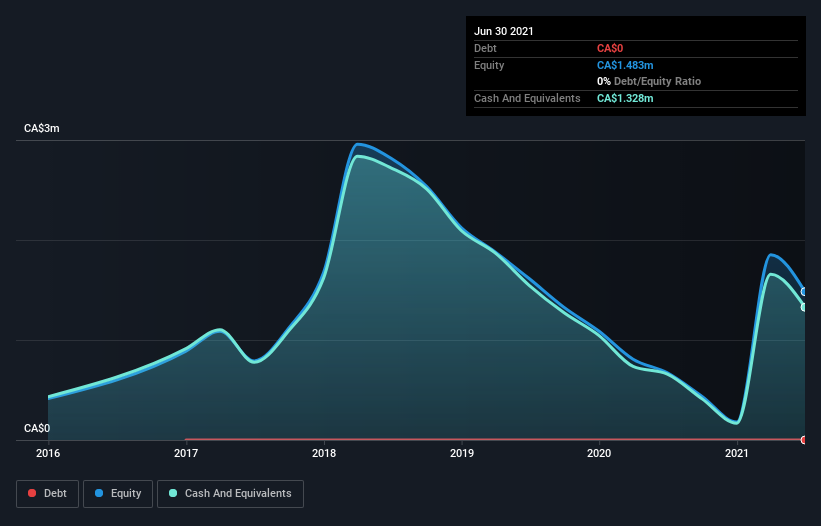Click the 2016 x-axis label
This screenshot has width=821, height=526.
point(48,453)
